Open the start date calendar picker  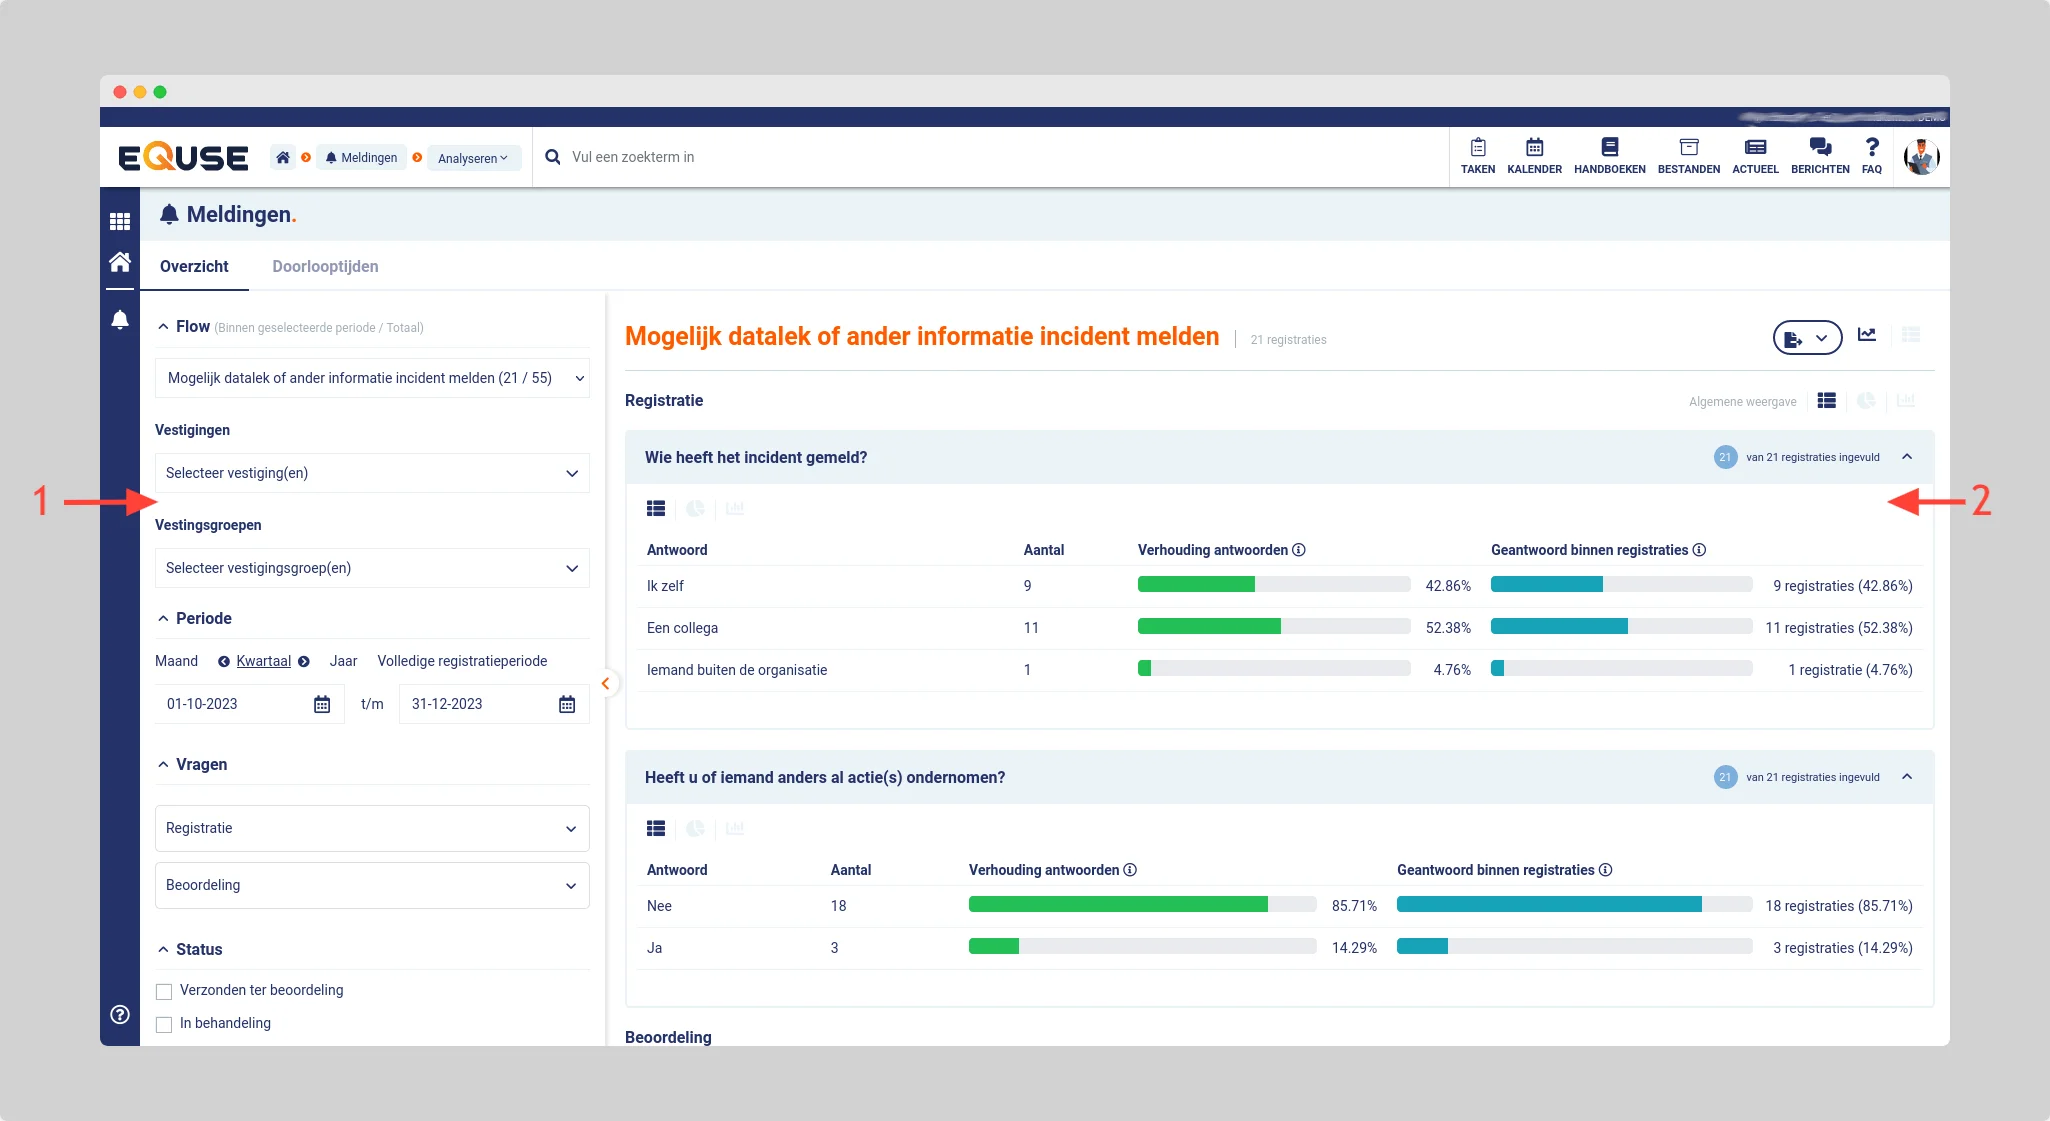(x=322, y=704)
